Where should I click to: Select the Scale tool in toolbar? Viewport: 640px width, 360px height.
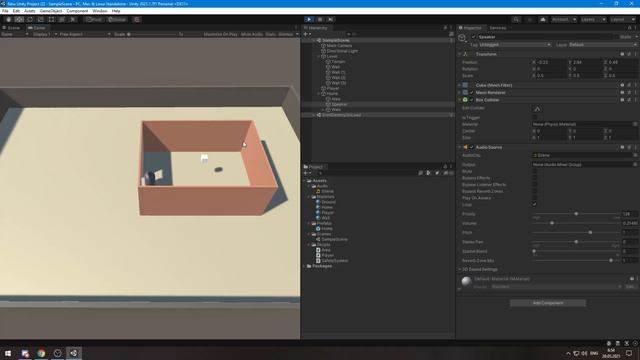coord(40,20)
